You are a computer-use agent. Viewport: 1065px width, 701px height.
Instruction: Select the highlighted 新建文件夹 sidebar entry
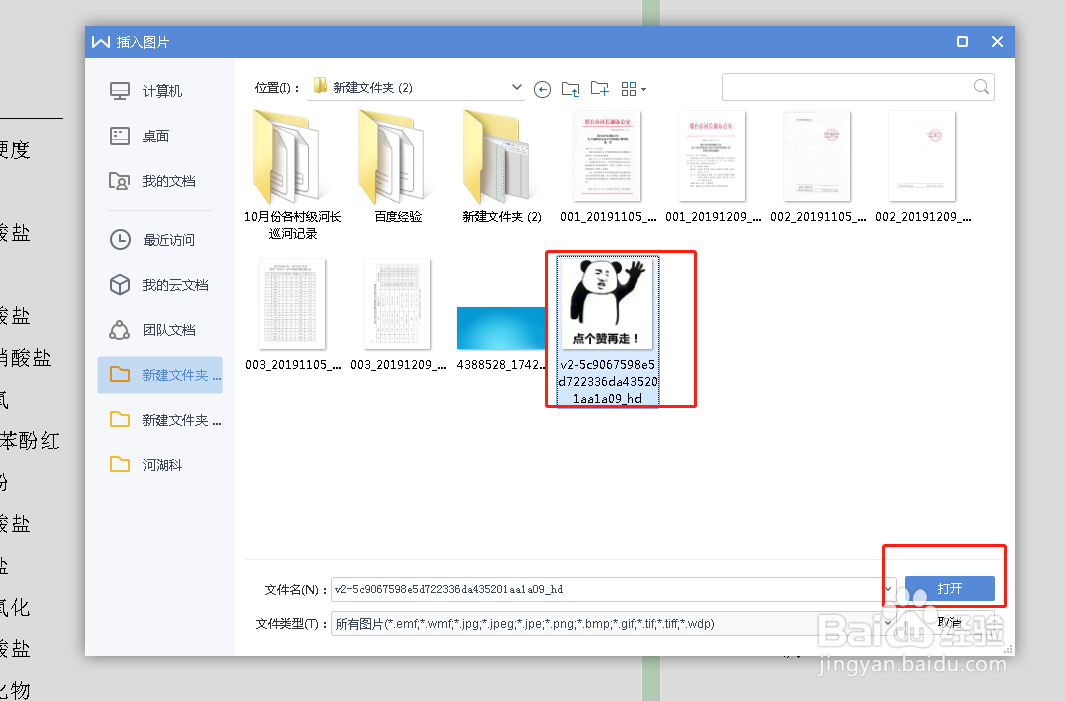[160, 375]
